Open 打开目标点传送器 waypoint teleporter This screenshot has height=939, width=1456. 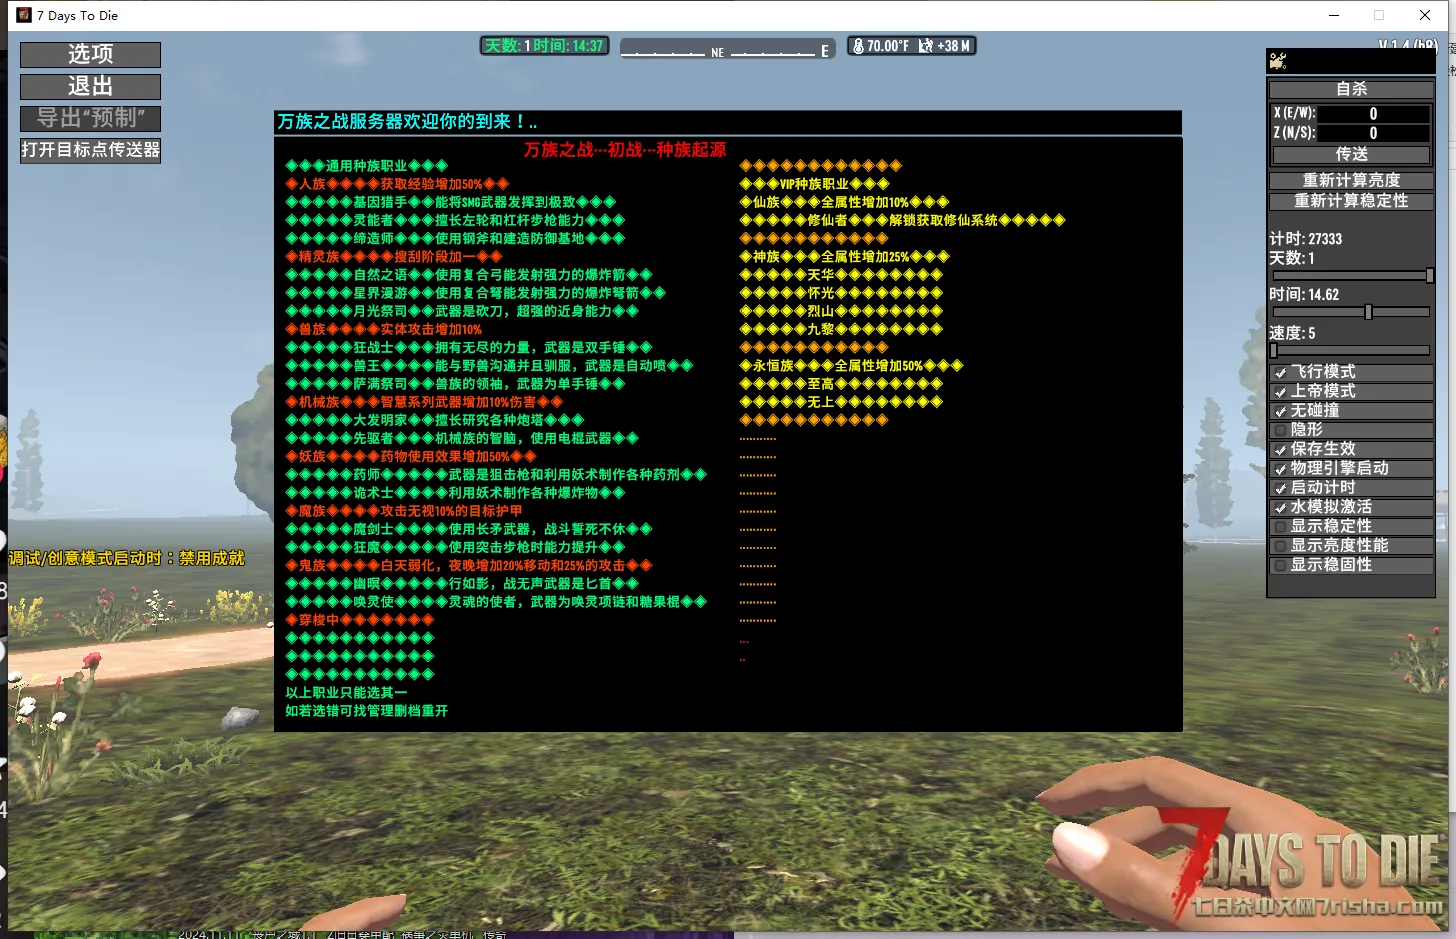[x=90, y=150]
